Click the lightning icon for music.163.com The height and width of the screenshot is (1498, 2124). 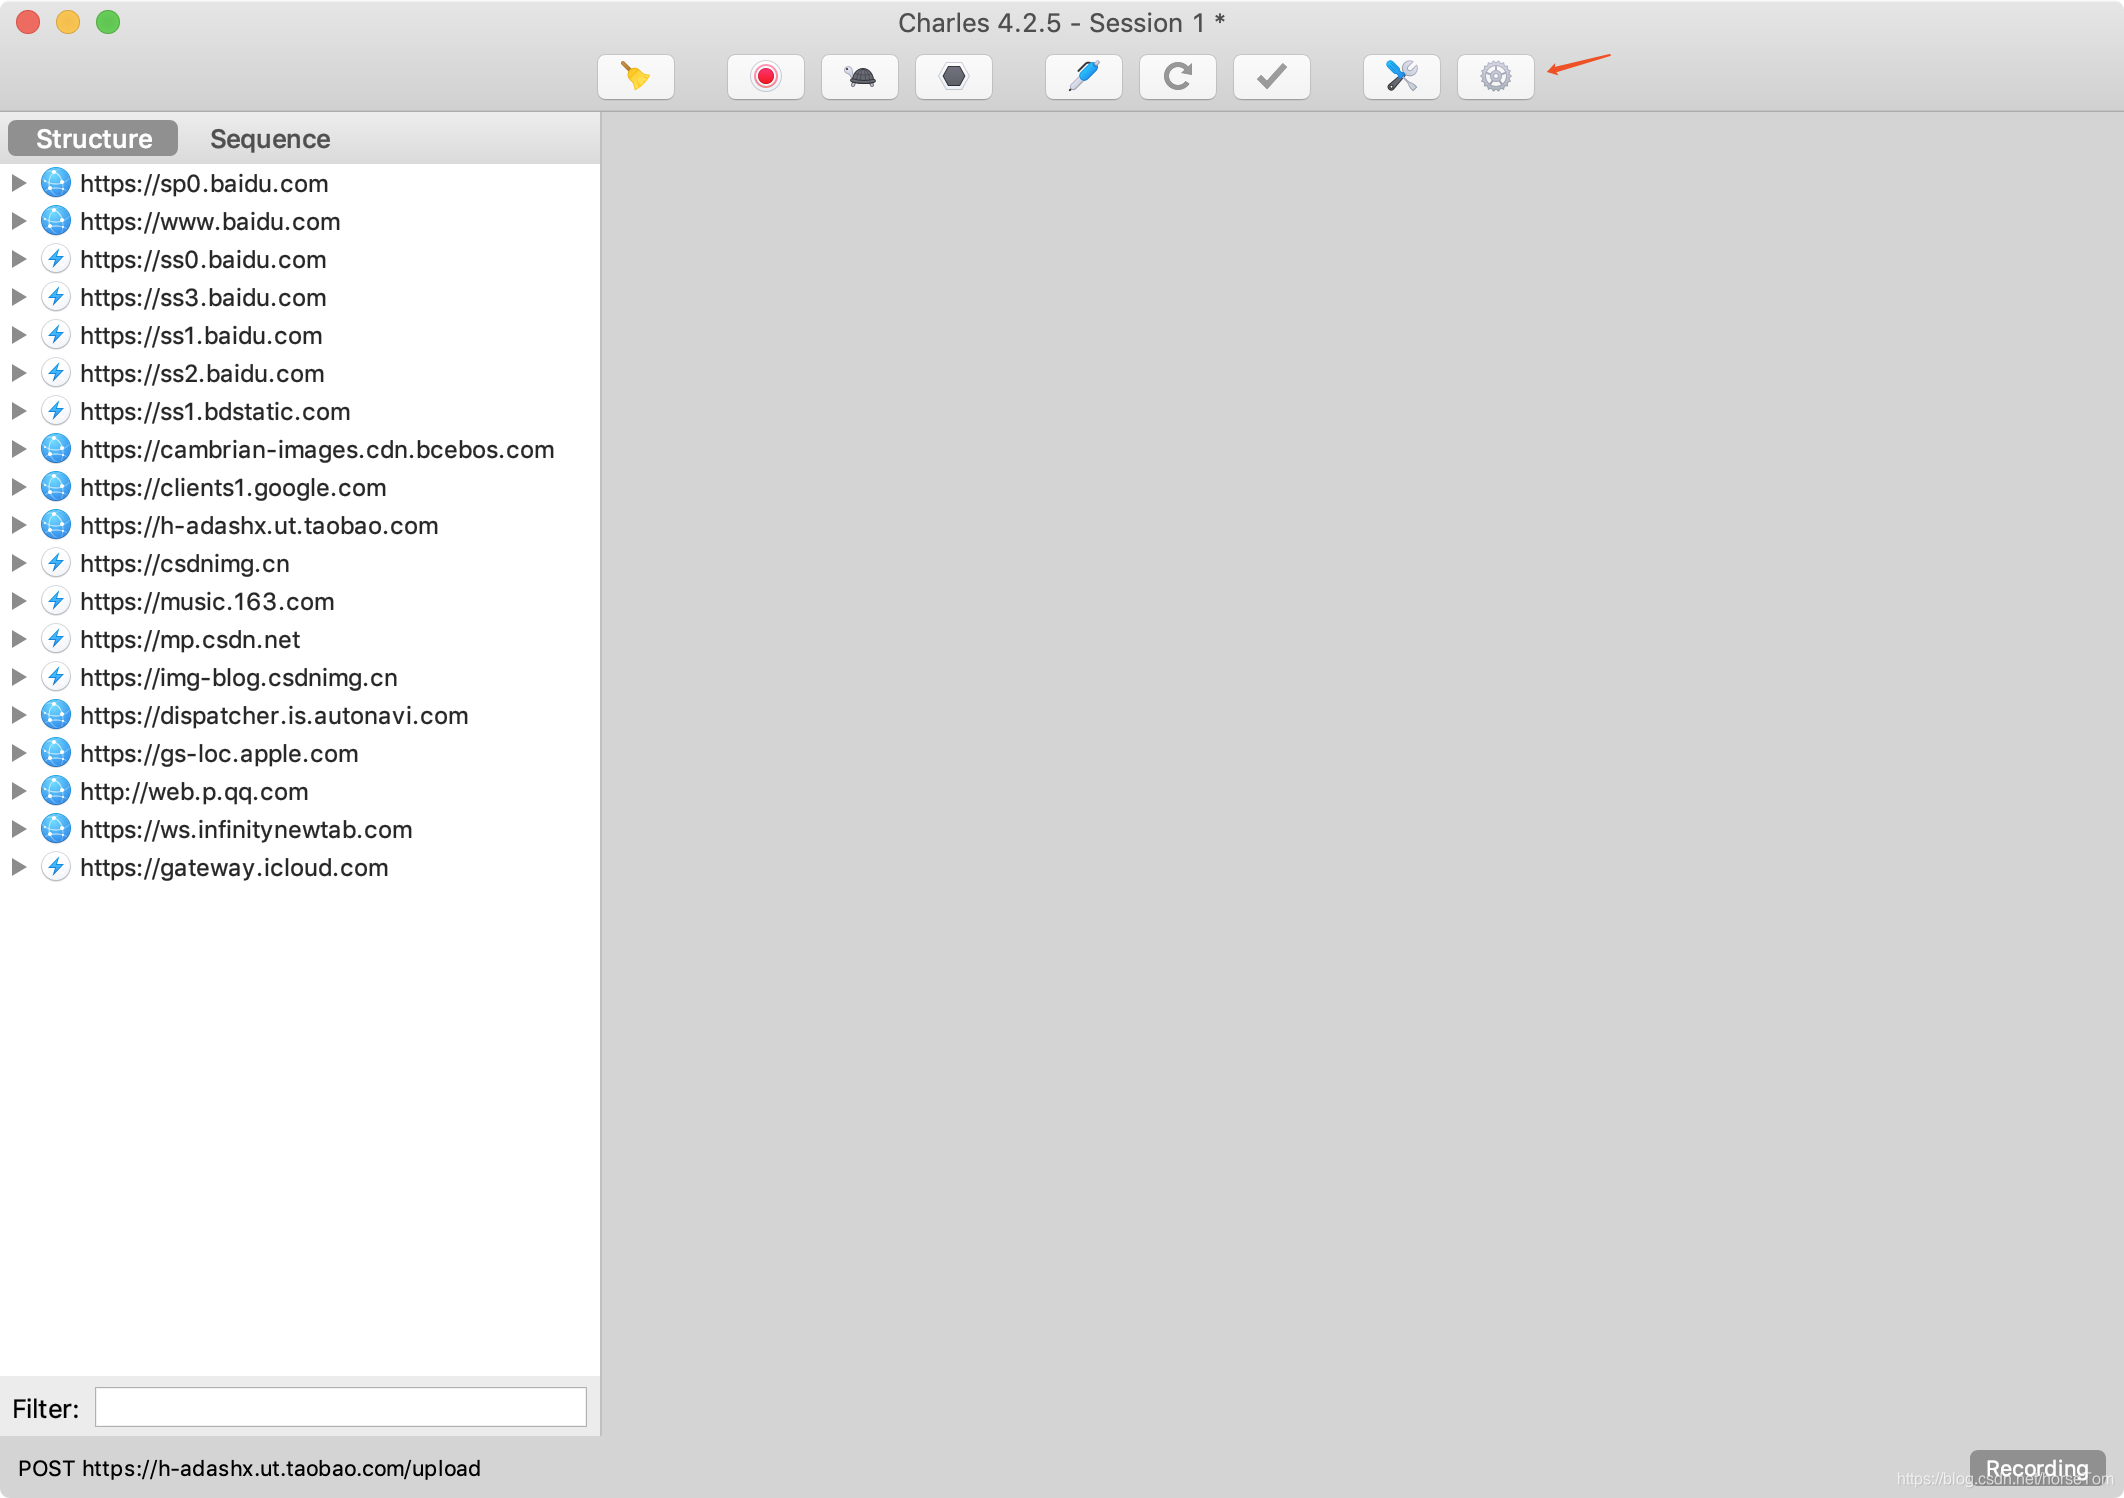click(56, 601)
